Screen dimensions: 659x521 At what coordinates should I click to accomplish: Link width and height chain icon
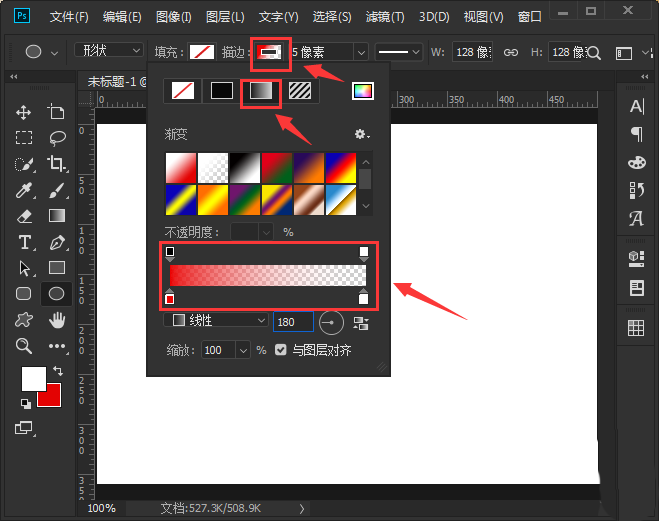[511, 53]
